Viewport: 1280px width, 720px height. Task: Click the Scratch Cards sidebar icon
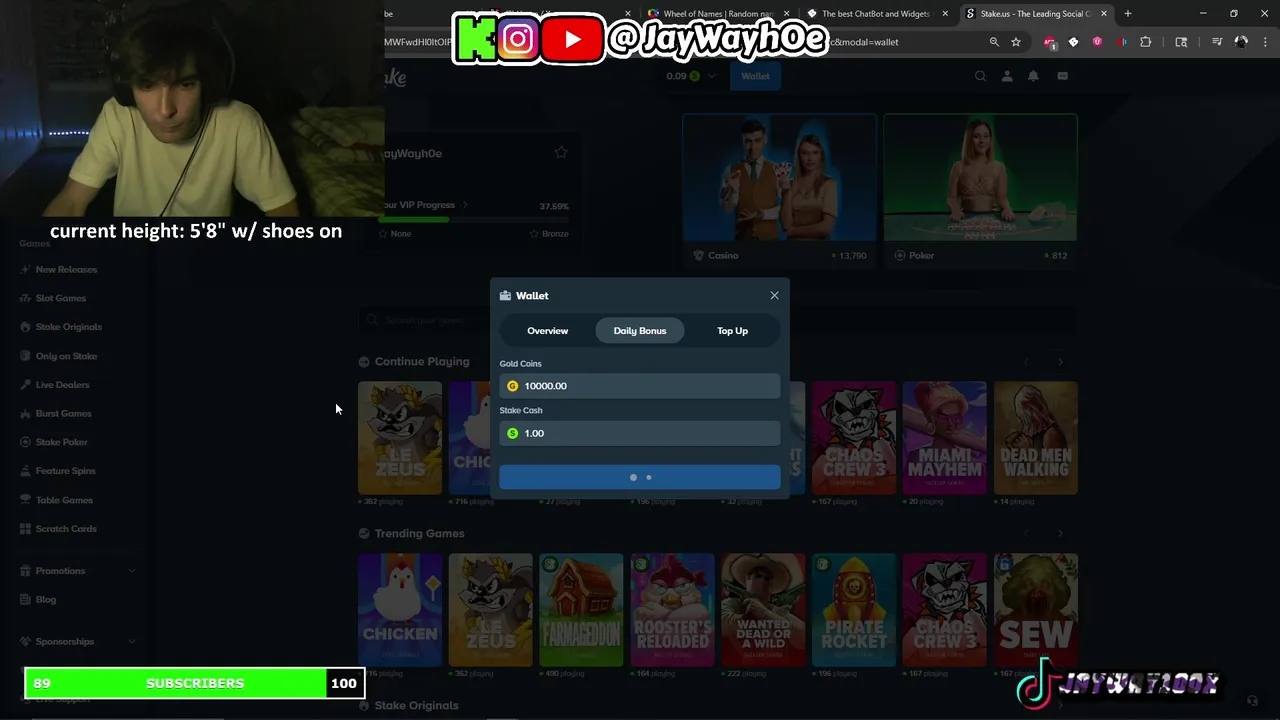pyautogui.click(x=26, y=529)
